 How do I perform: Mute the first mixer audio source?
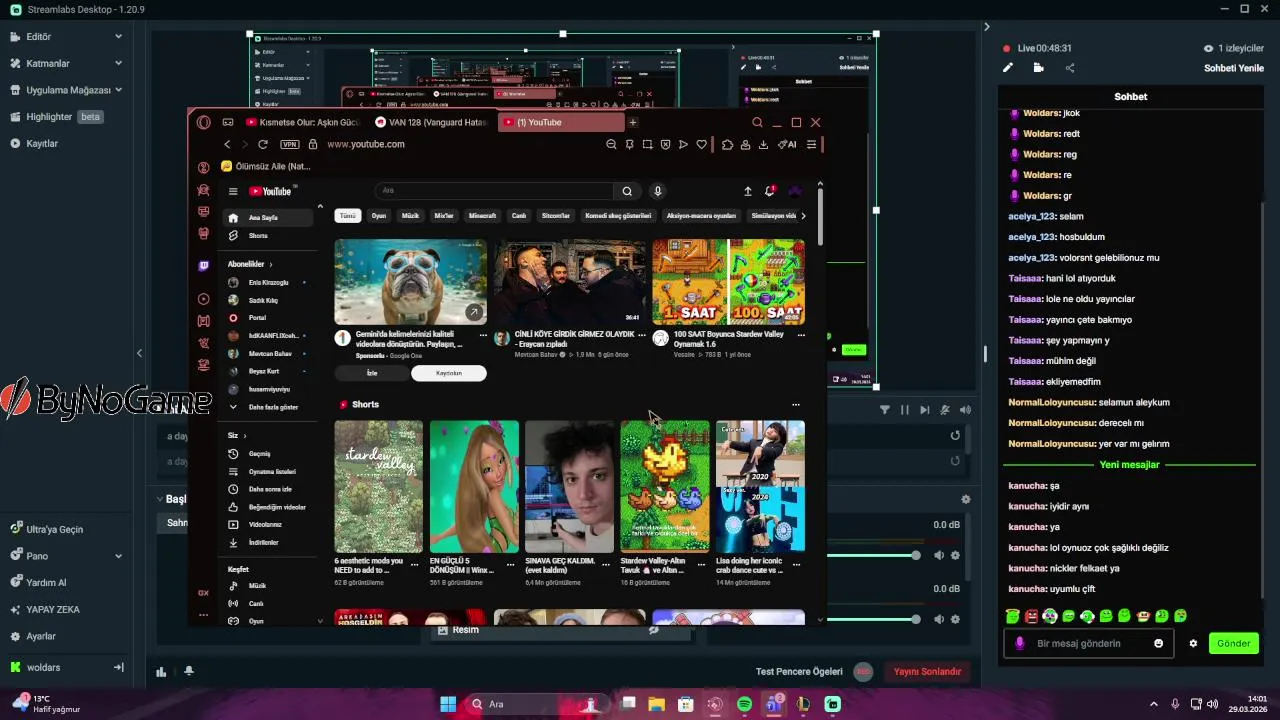pyautogui.click(x=939, y=555)
